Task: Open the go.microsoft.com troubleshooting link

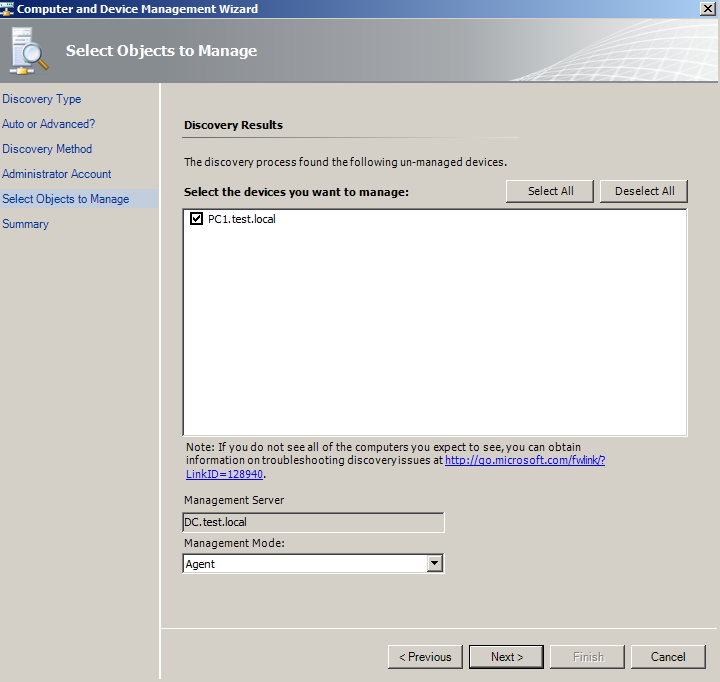Action: [x=524, y=460]
